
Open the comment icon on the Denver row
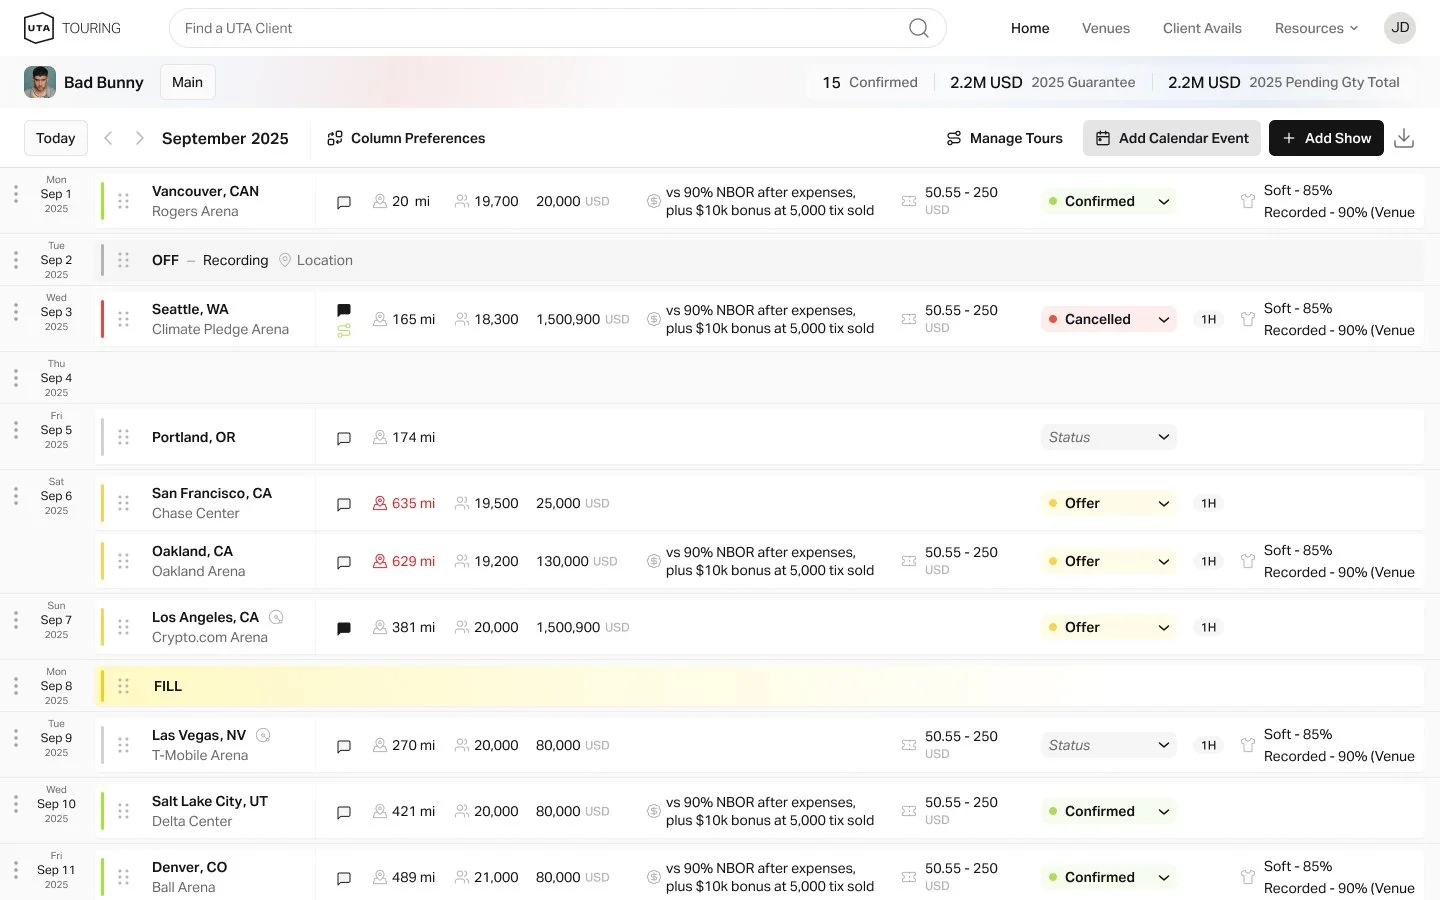pos(344,878)
